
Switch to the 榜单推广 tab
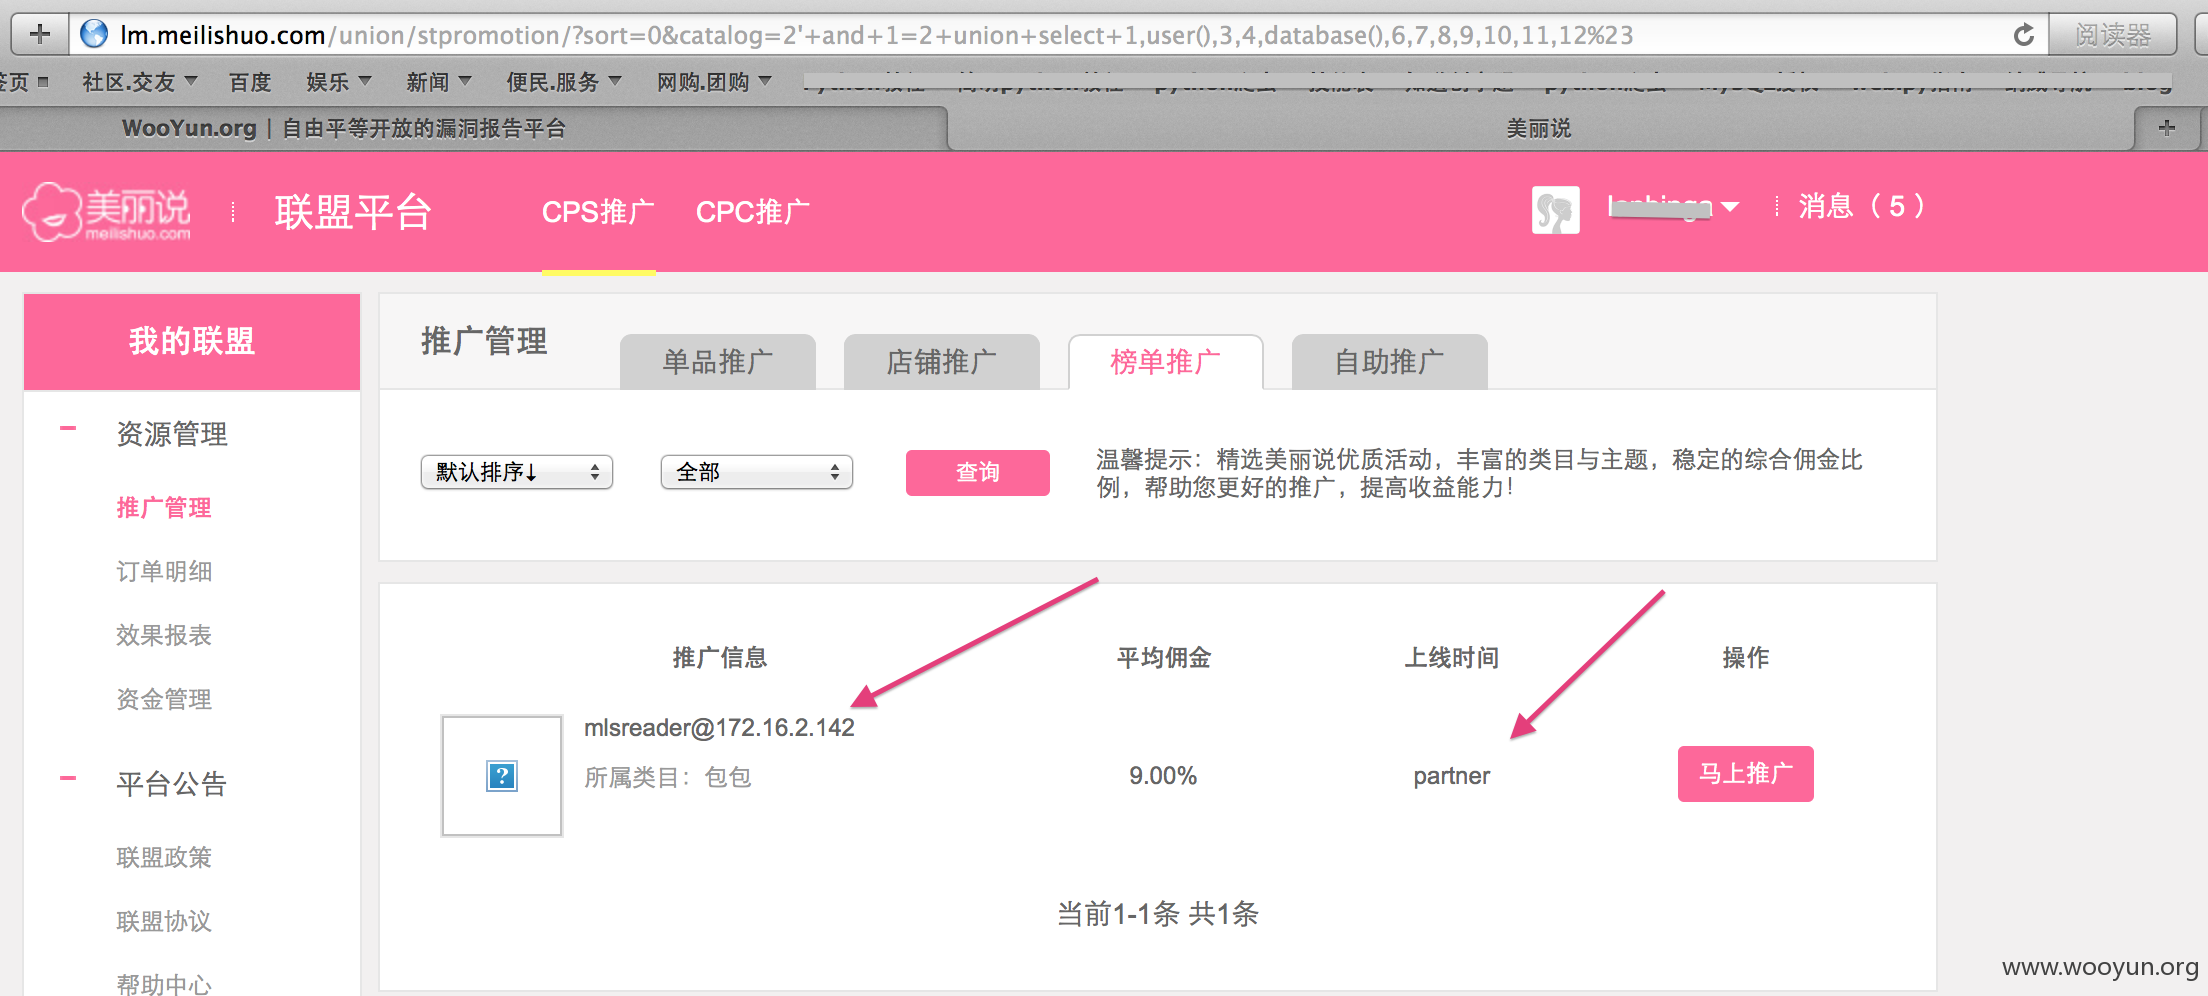coord(1166,362)
